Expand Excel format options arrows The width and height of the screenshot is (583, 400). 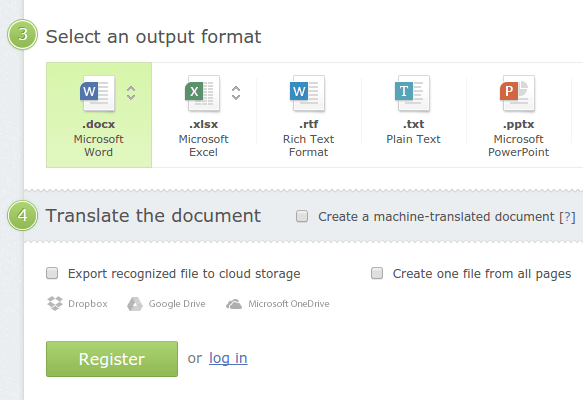coord(236,93)
